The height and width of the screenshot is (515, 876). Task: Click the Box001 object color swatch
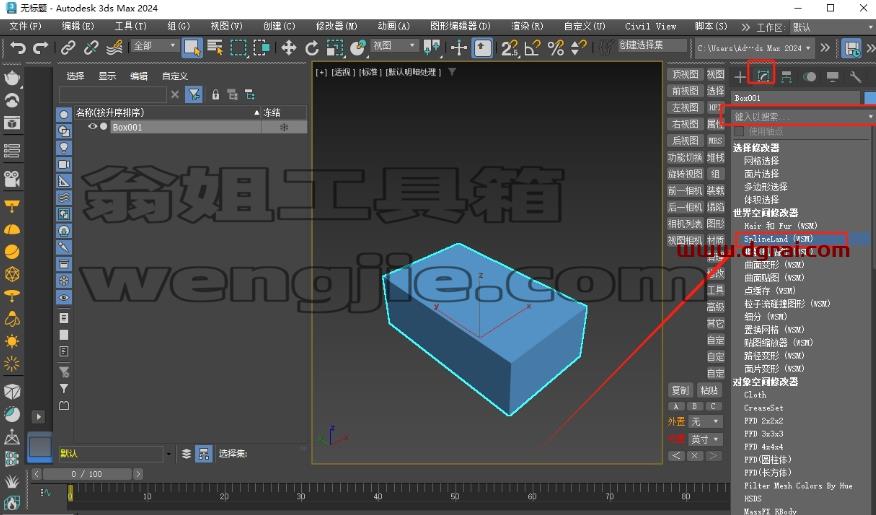[870, 98]
